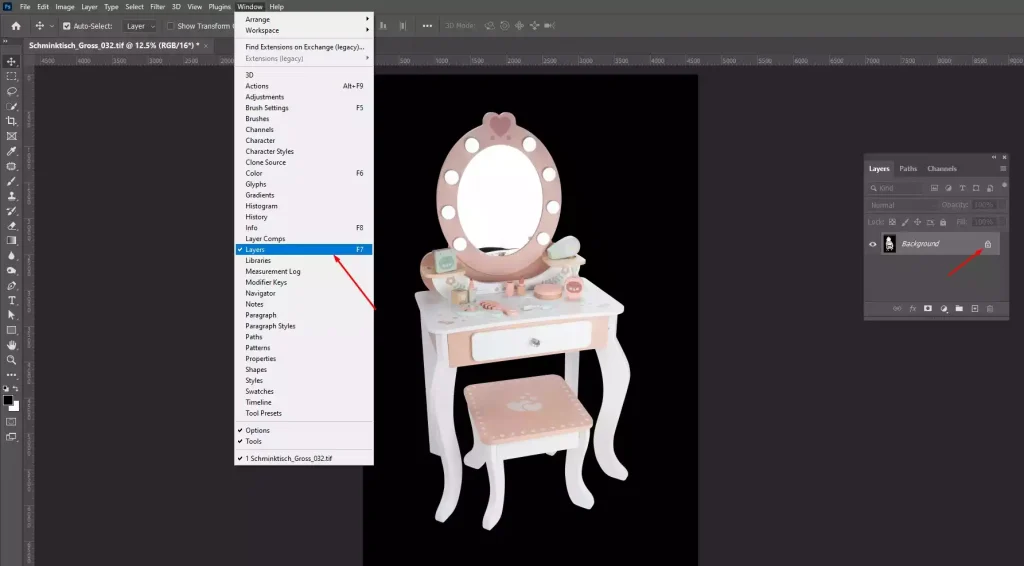
Task: Collapse the Layers panel with double arrows
Action: 994,157
